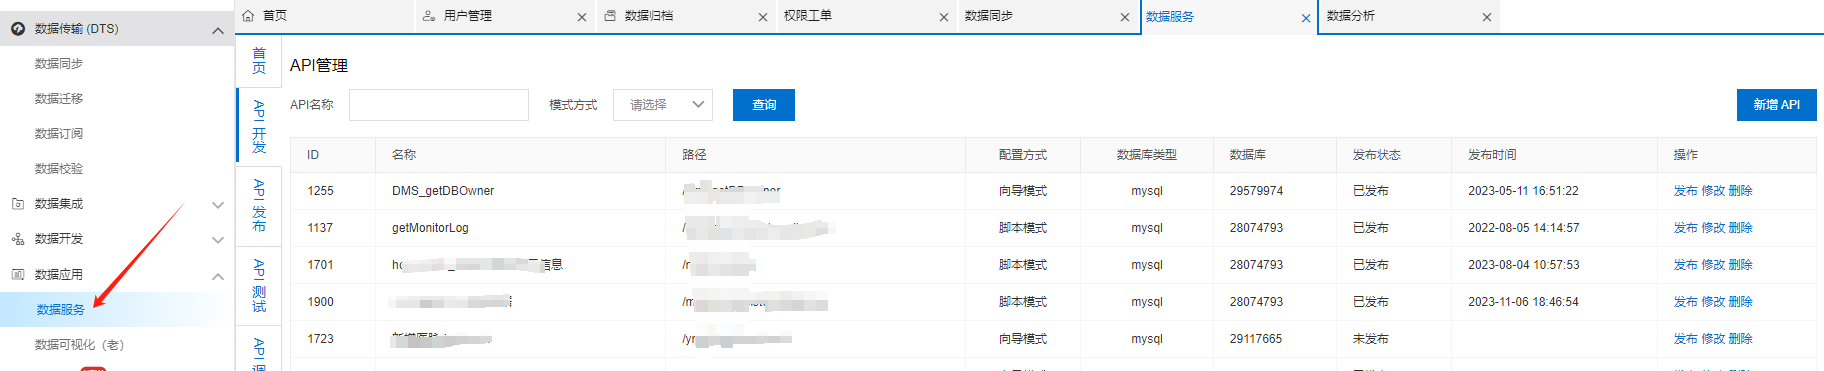Close the 数据归档 tab
1824x371 pixels.
[x=763, y=17]
